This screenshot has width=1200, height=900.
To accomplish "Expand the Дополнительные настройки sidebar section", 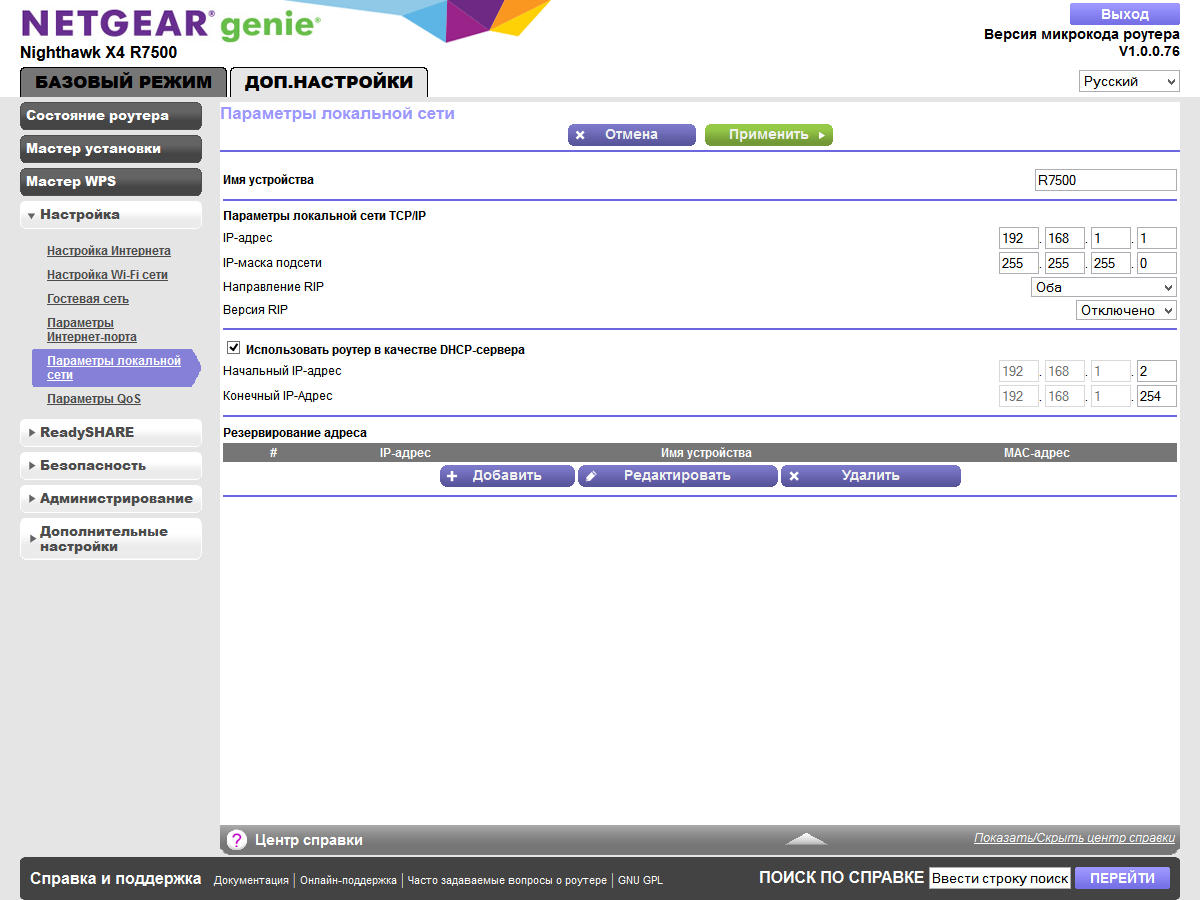I will click(111, 539).
